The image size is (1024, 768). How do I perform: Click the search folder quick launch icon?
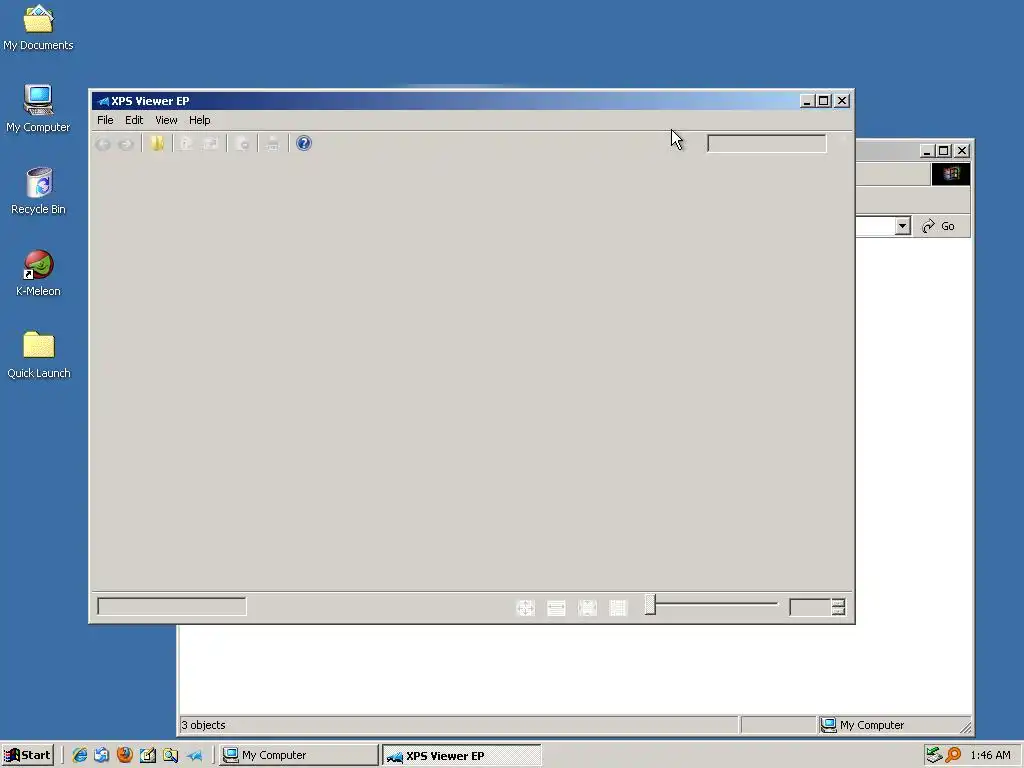click(170, 755)
